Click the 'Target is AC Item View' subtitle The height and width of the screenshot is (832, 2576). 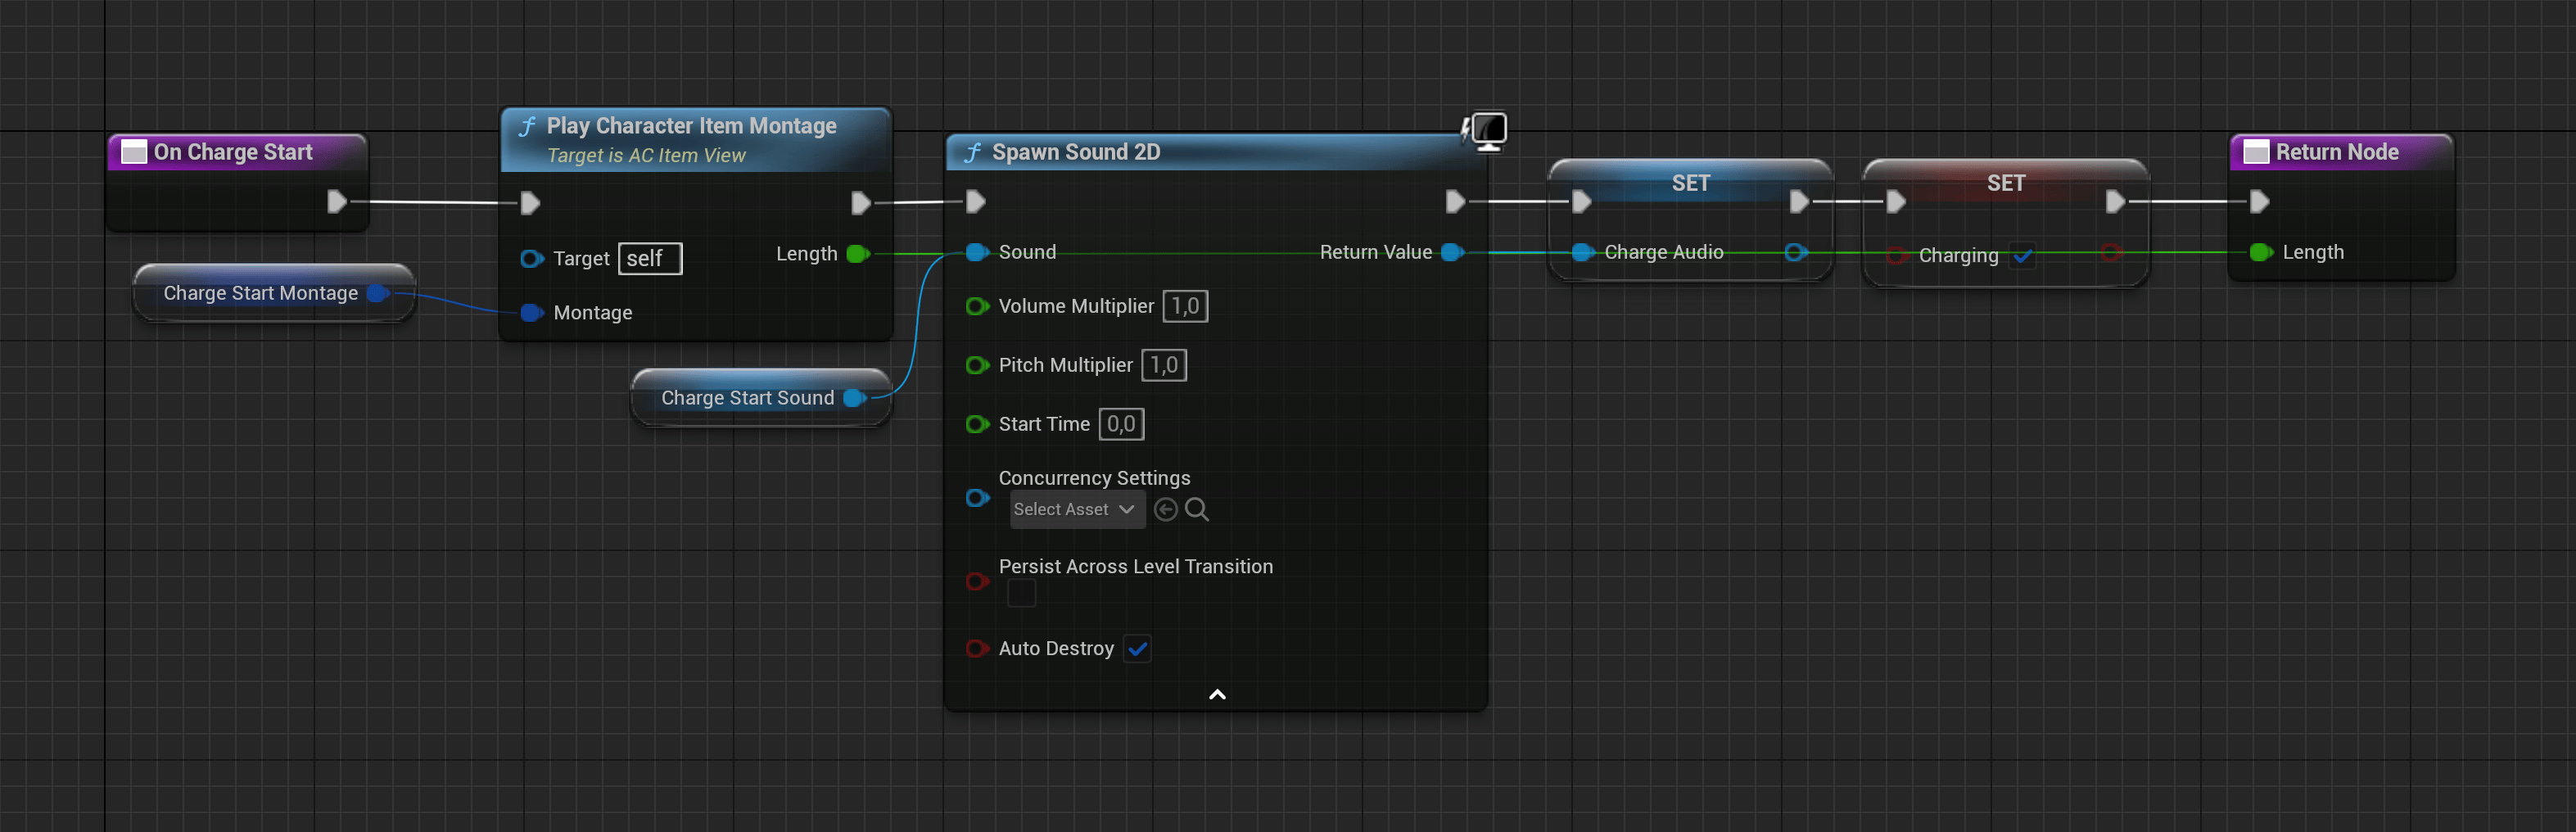pyautogui.click(x=646, y=156)
